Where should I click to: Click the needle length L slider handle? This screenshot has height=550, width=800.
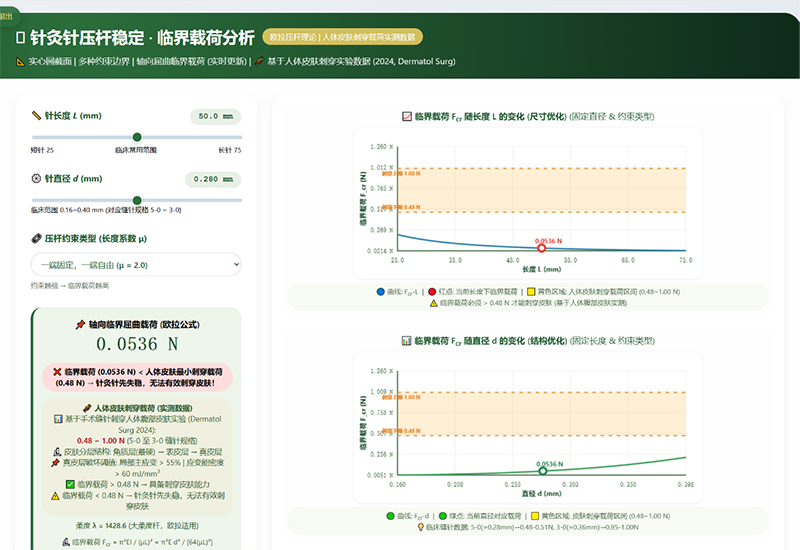pos(137,137)
